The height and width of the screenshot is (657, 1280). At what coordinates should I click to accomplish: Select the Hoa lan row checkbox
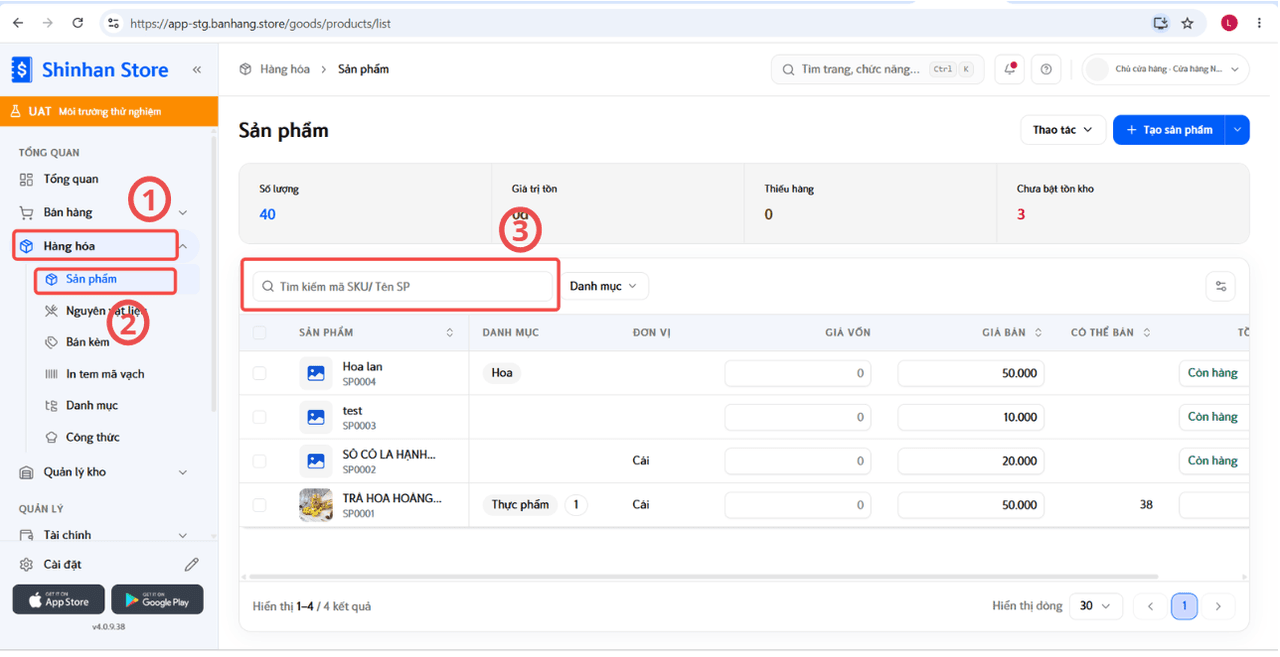(x=260, y=373)
